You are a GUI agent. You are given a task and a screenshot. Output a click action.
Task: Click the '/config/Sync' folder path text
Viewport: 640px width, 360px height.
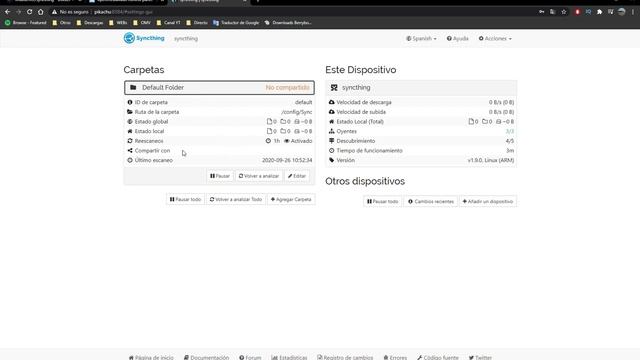click(297, 112)
